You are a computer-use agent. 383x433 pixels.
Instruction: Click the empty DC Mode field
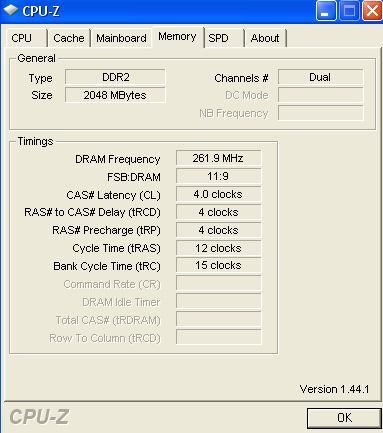coord(320,95)
